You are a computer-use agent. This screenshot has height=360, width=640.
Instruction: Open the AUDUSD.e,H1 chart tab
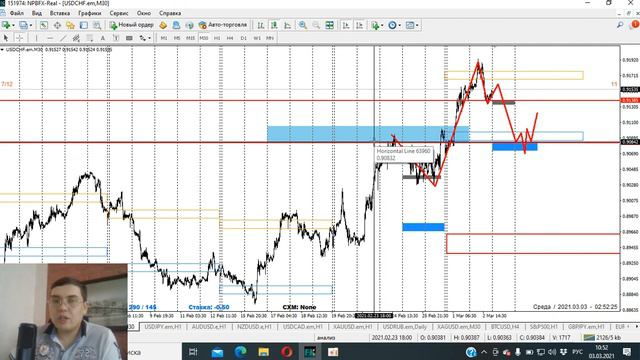(x=209, y=327)
